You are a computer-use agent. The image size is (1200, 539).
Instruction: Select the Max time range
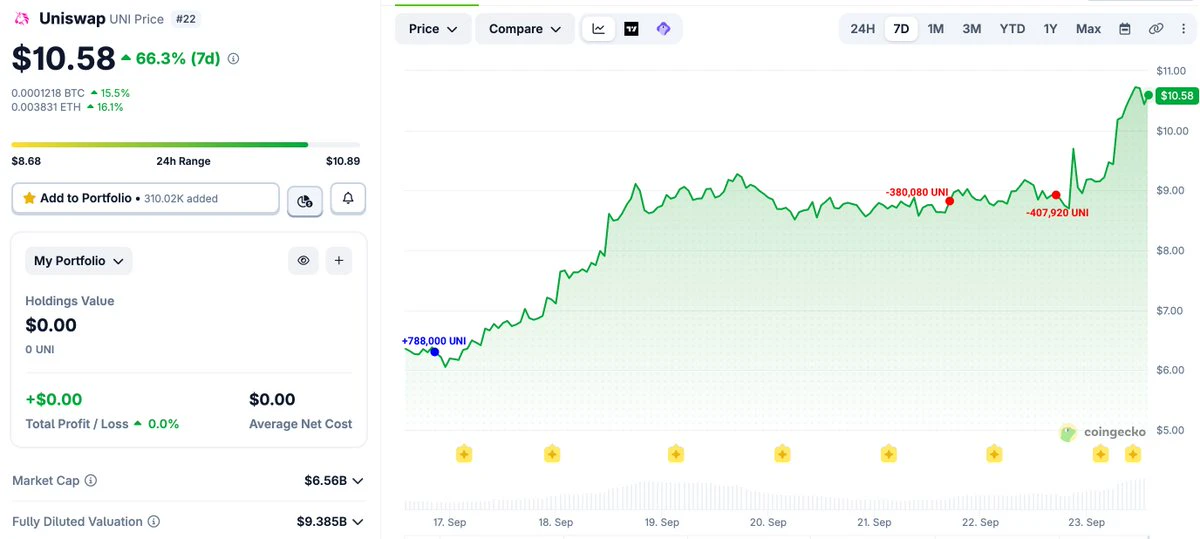1088,29
